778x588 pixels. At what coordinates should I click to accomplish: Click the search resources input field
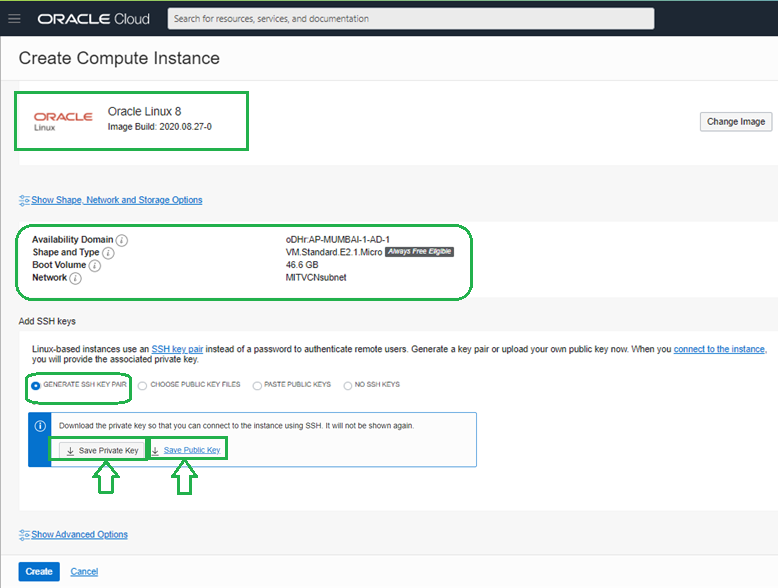click(x=411, y=19)
